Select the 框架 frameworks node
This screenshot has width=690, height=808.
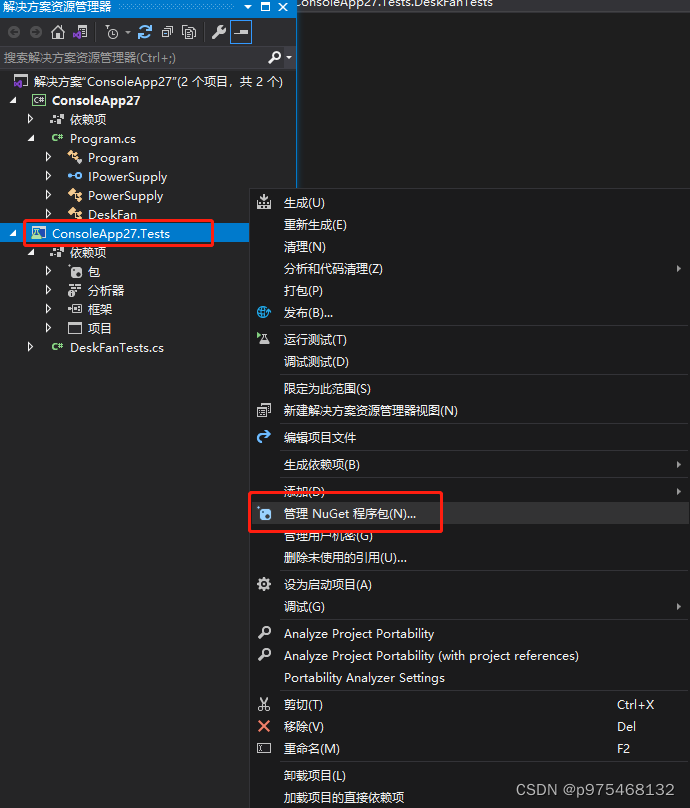[99, 309]
